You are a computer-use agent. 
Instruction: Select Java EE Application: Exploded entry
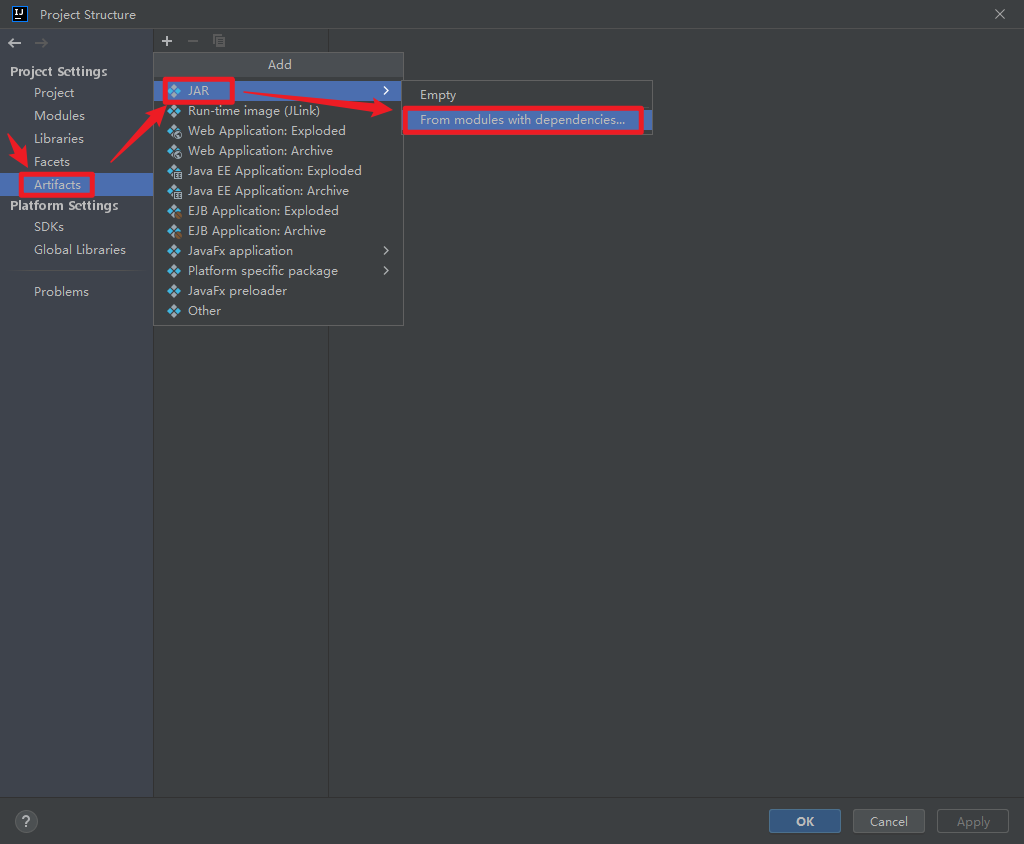coord(278,171)
